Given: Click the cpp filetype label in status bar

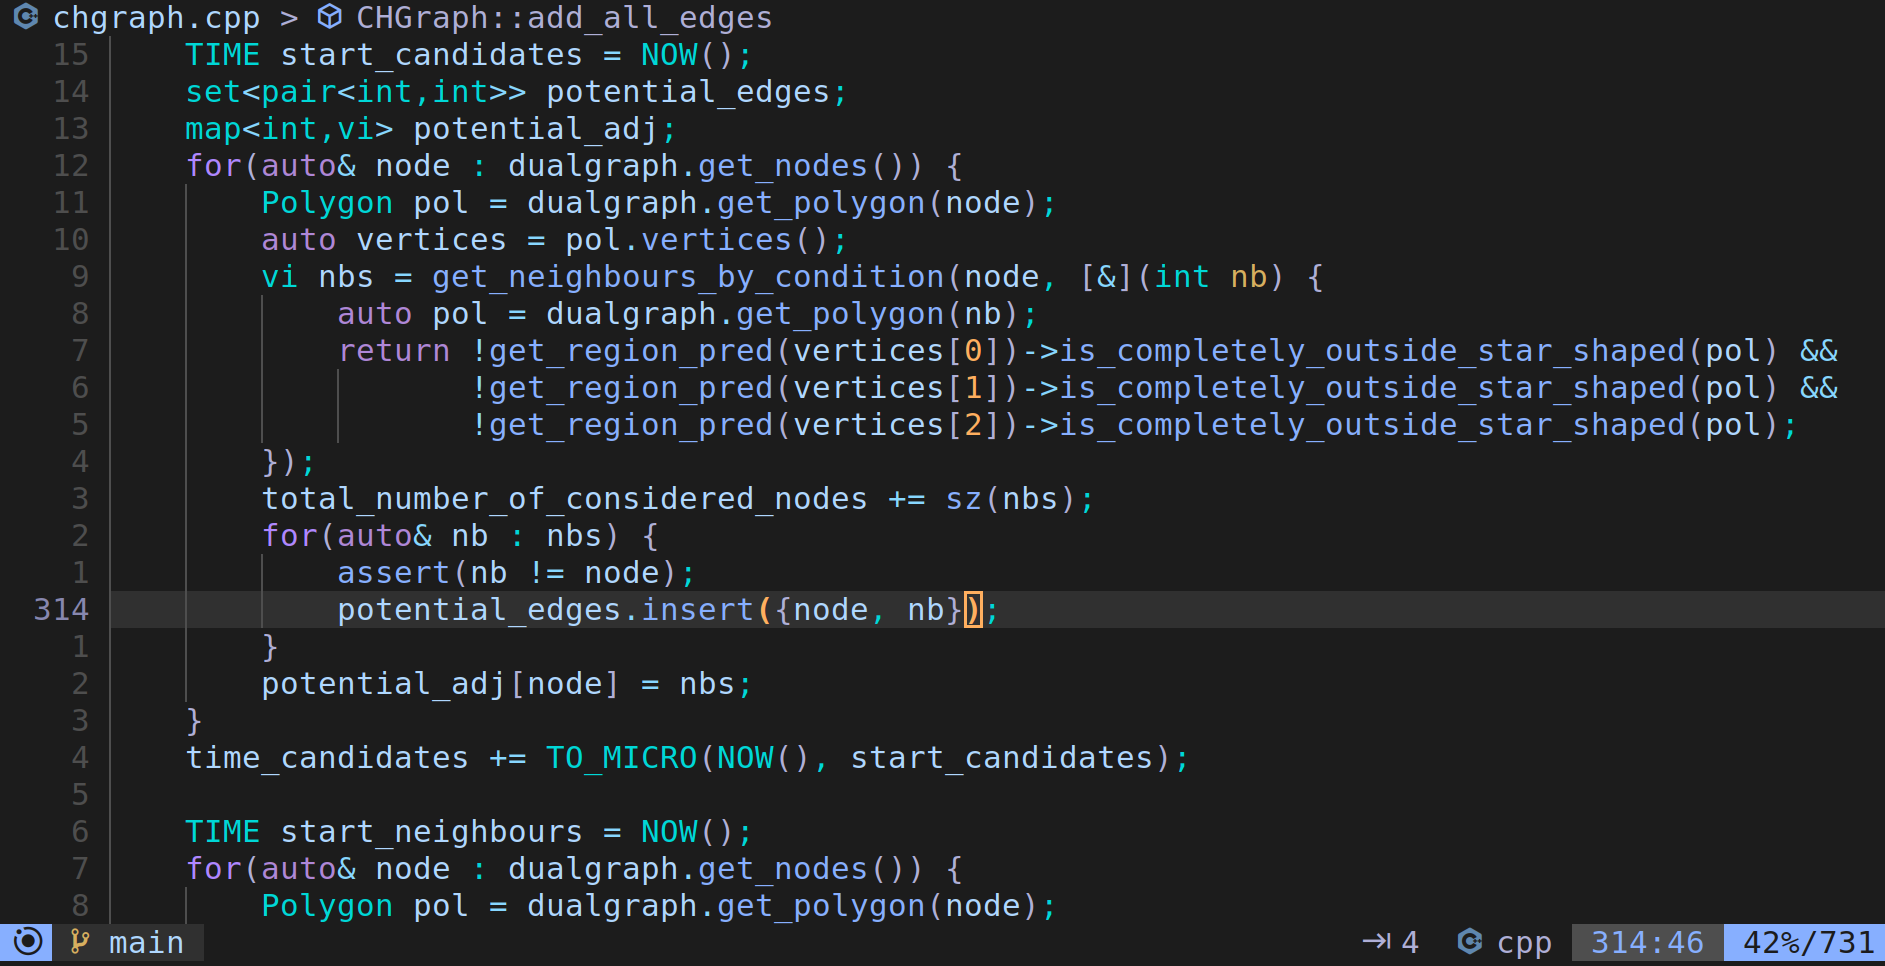Looking at the screenshot, I should coord(1524,943).
